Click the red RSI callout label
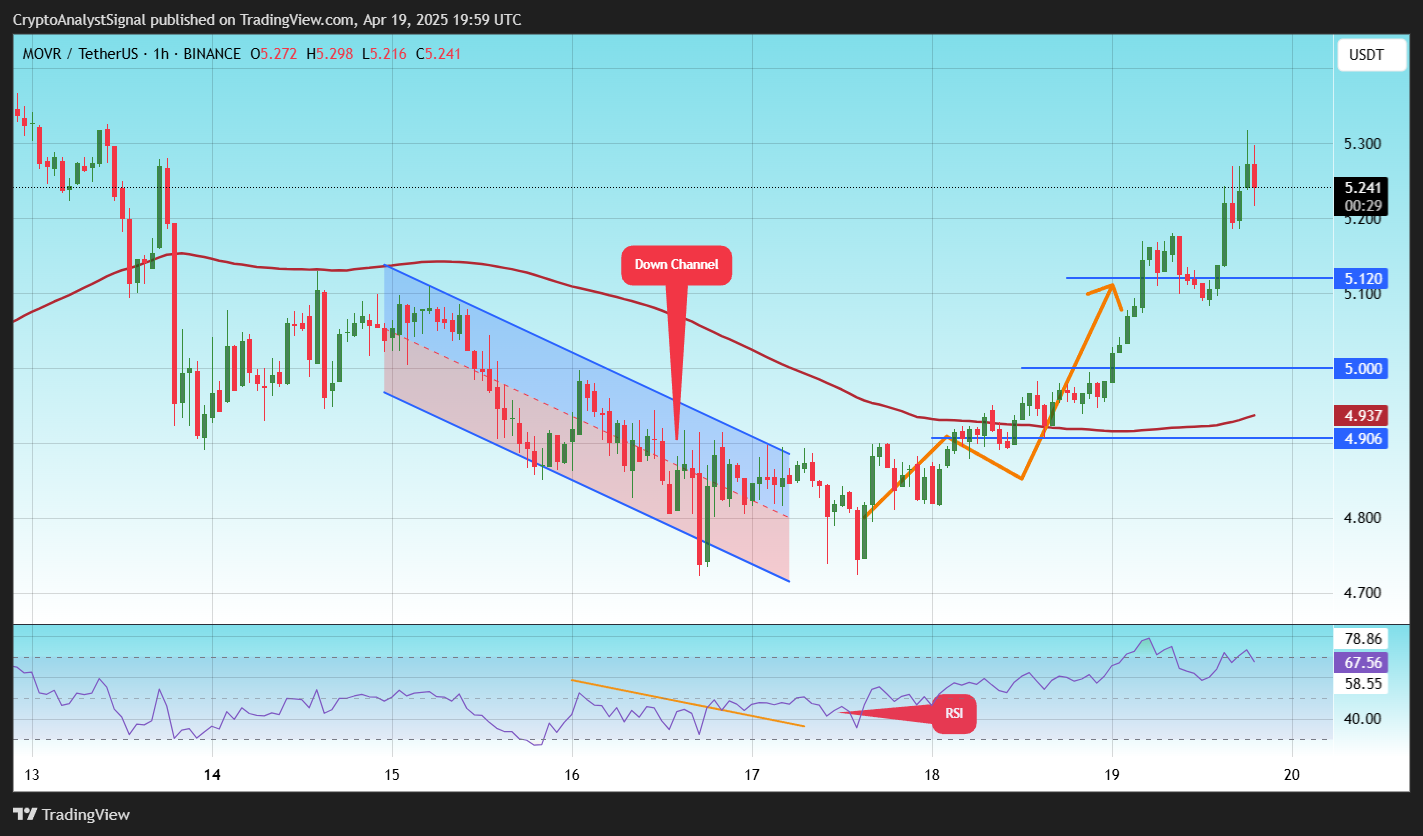Viewport: 1423px width, 836px height. coord(954,714)
